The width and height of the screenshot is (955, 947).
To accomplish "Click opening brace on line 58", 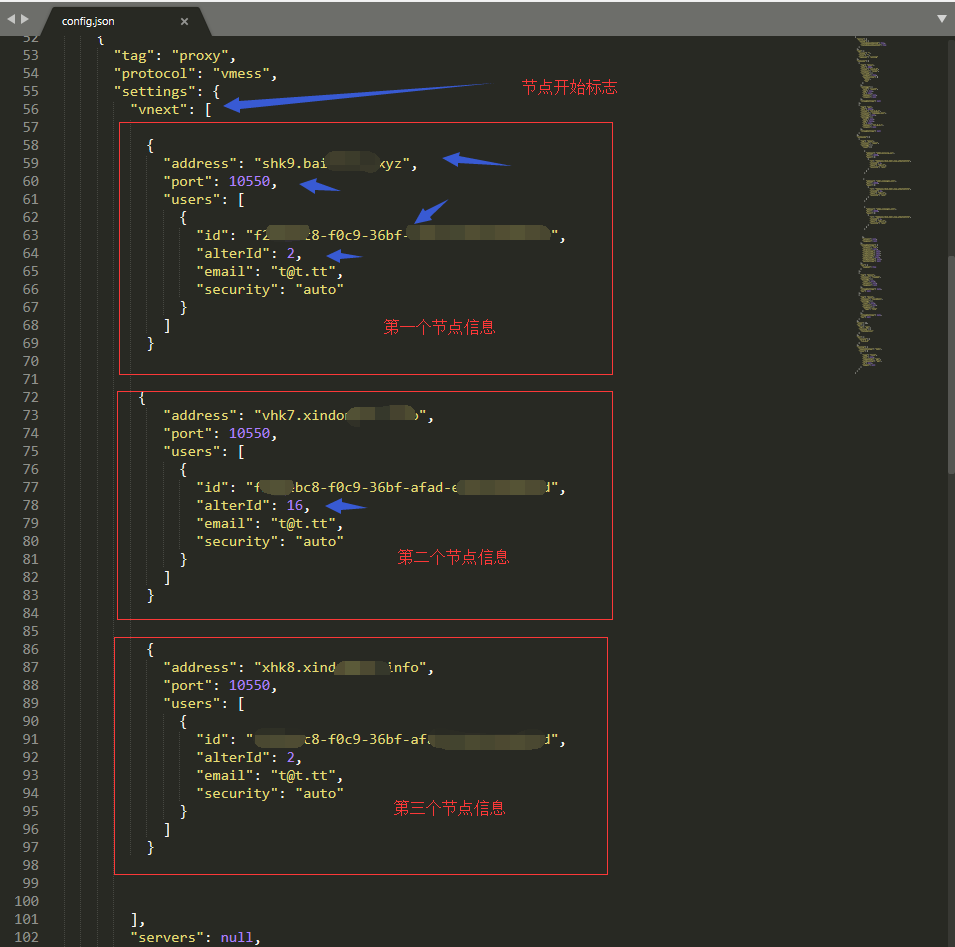I will [x=150, y=146].
